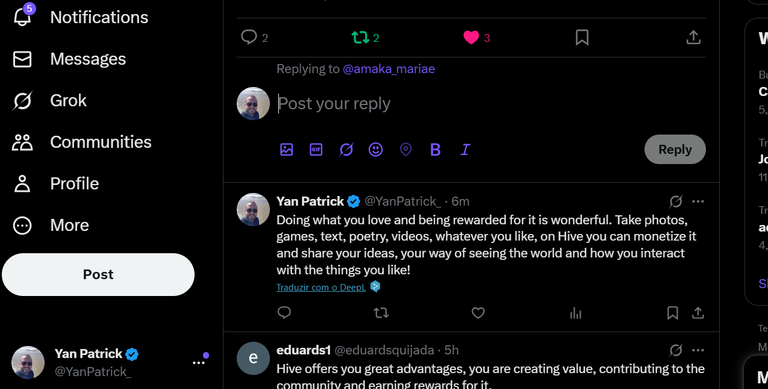Click the white Post button
The height and width of the screenshot is (389, 768).
(98, 274)
